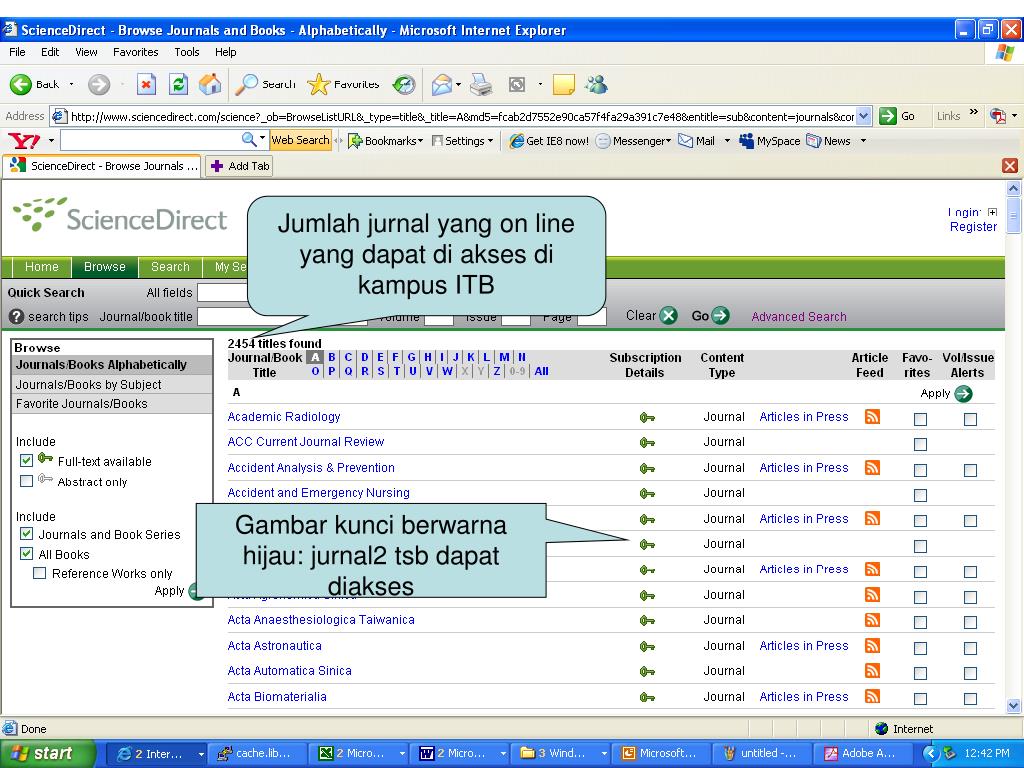Click the search tips question mark icon
Viewport: 1024px width, 768px height.
(x=16, y=317)
